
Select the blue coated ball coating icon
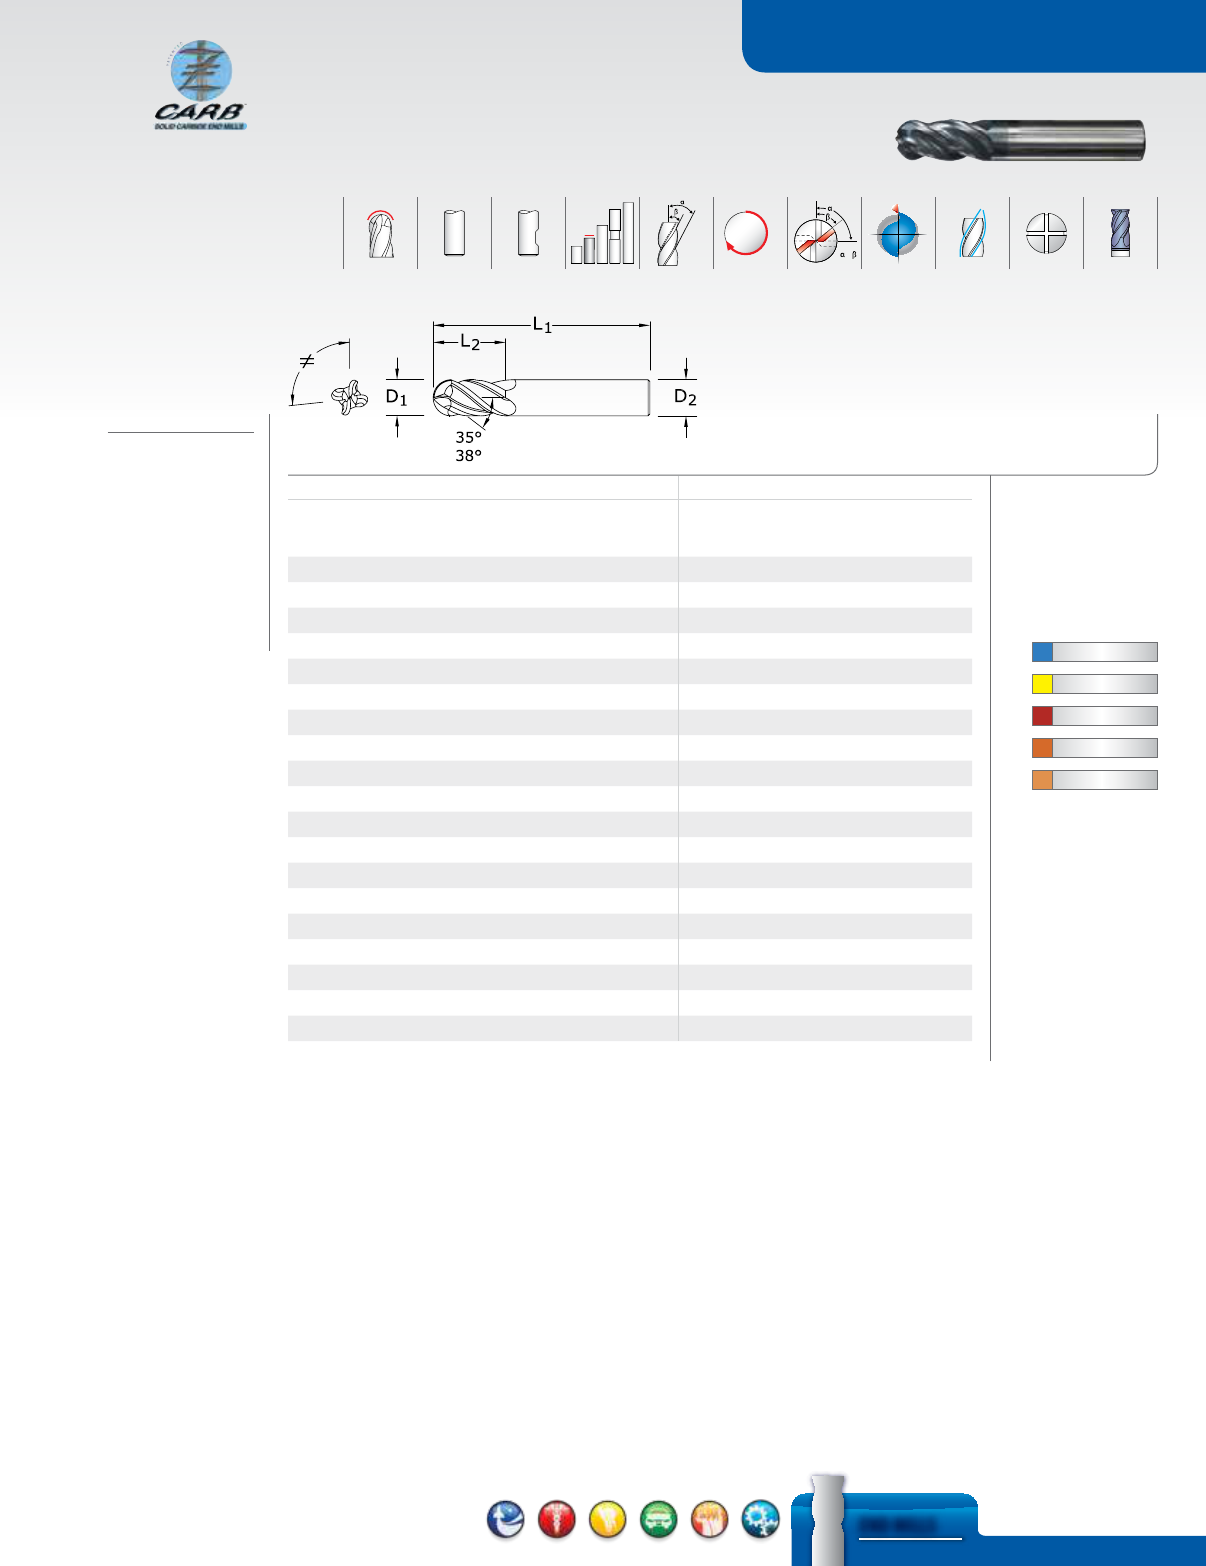click(x=899, y=235)
